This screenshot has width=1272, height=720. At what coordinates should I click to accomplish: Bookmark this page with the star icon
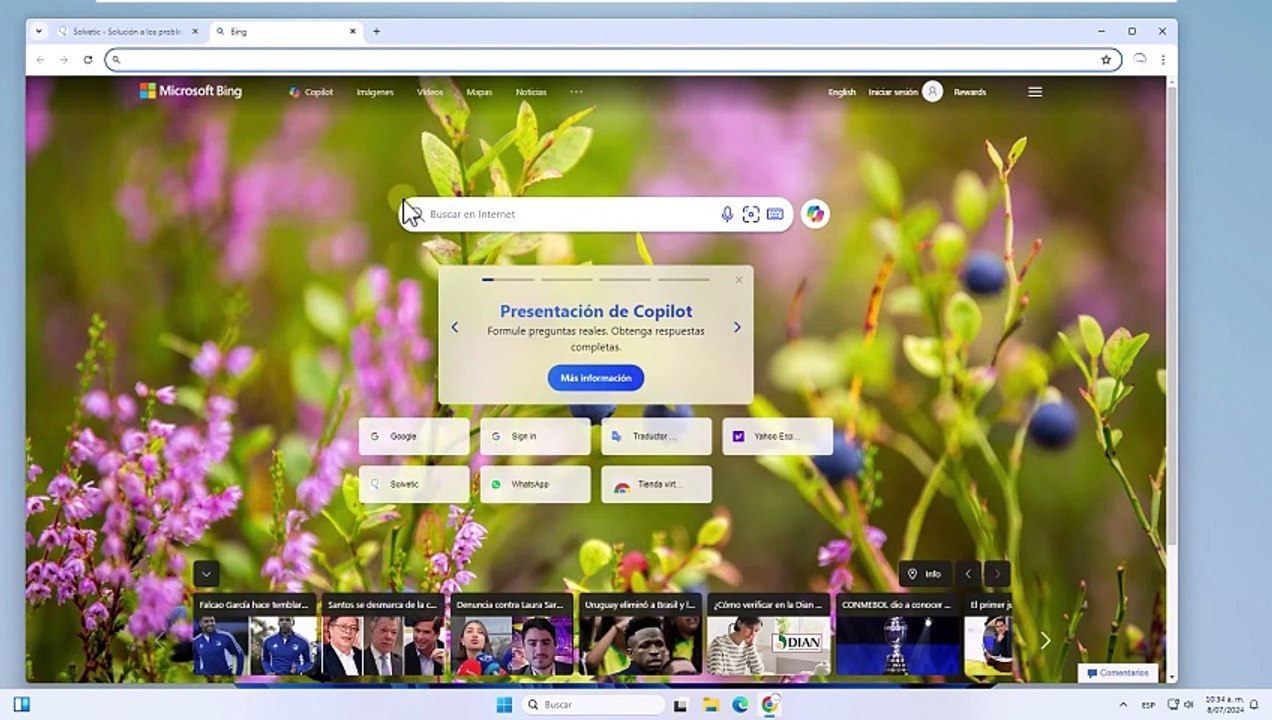tap(1106, 60)
